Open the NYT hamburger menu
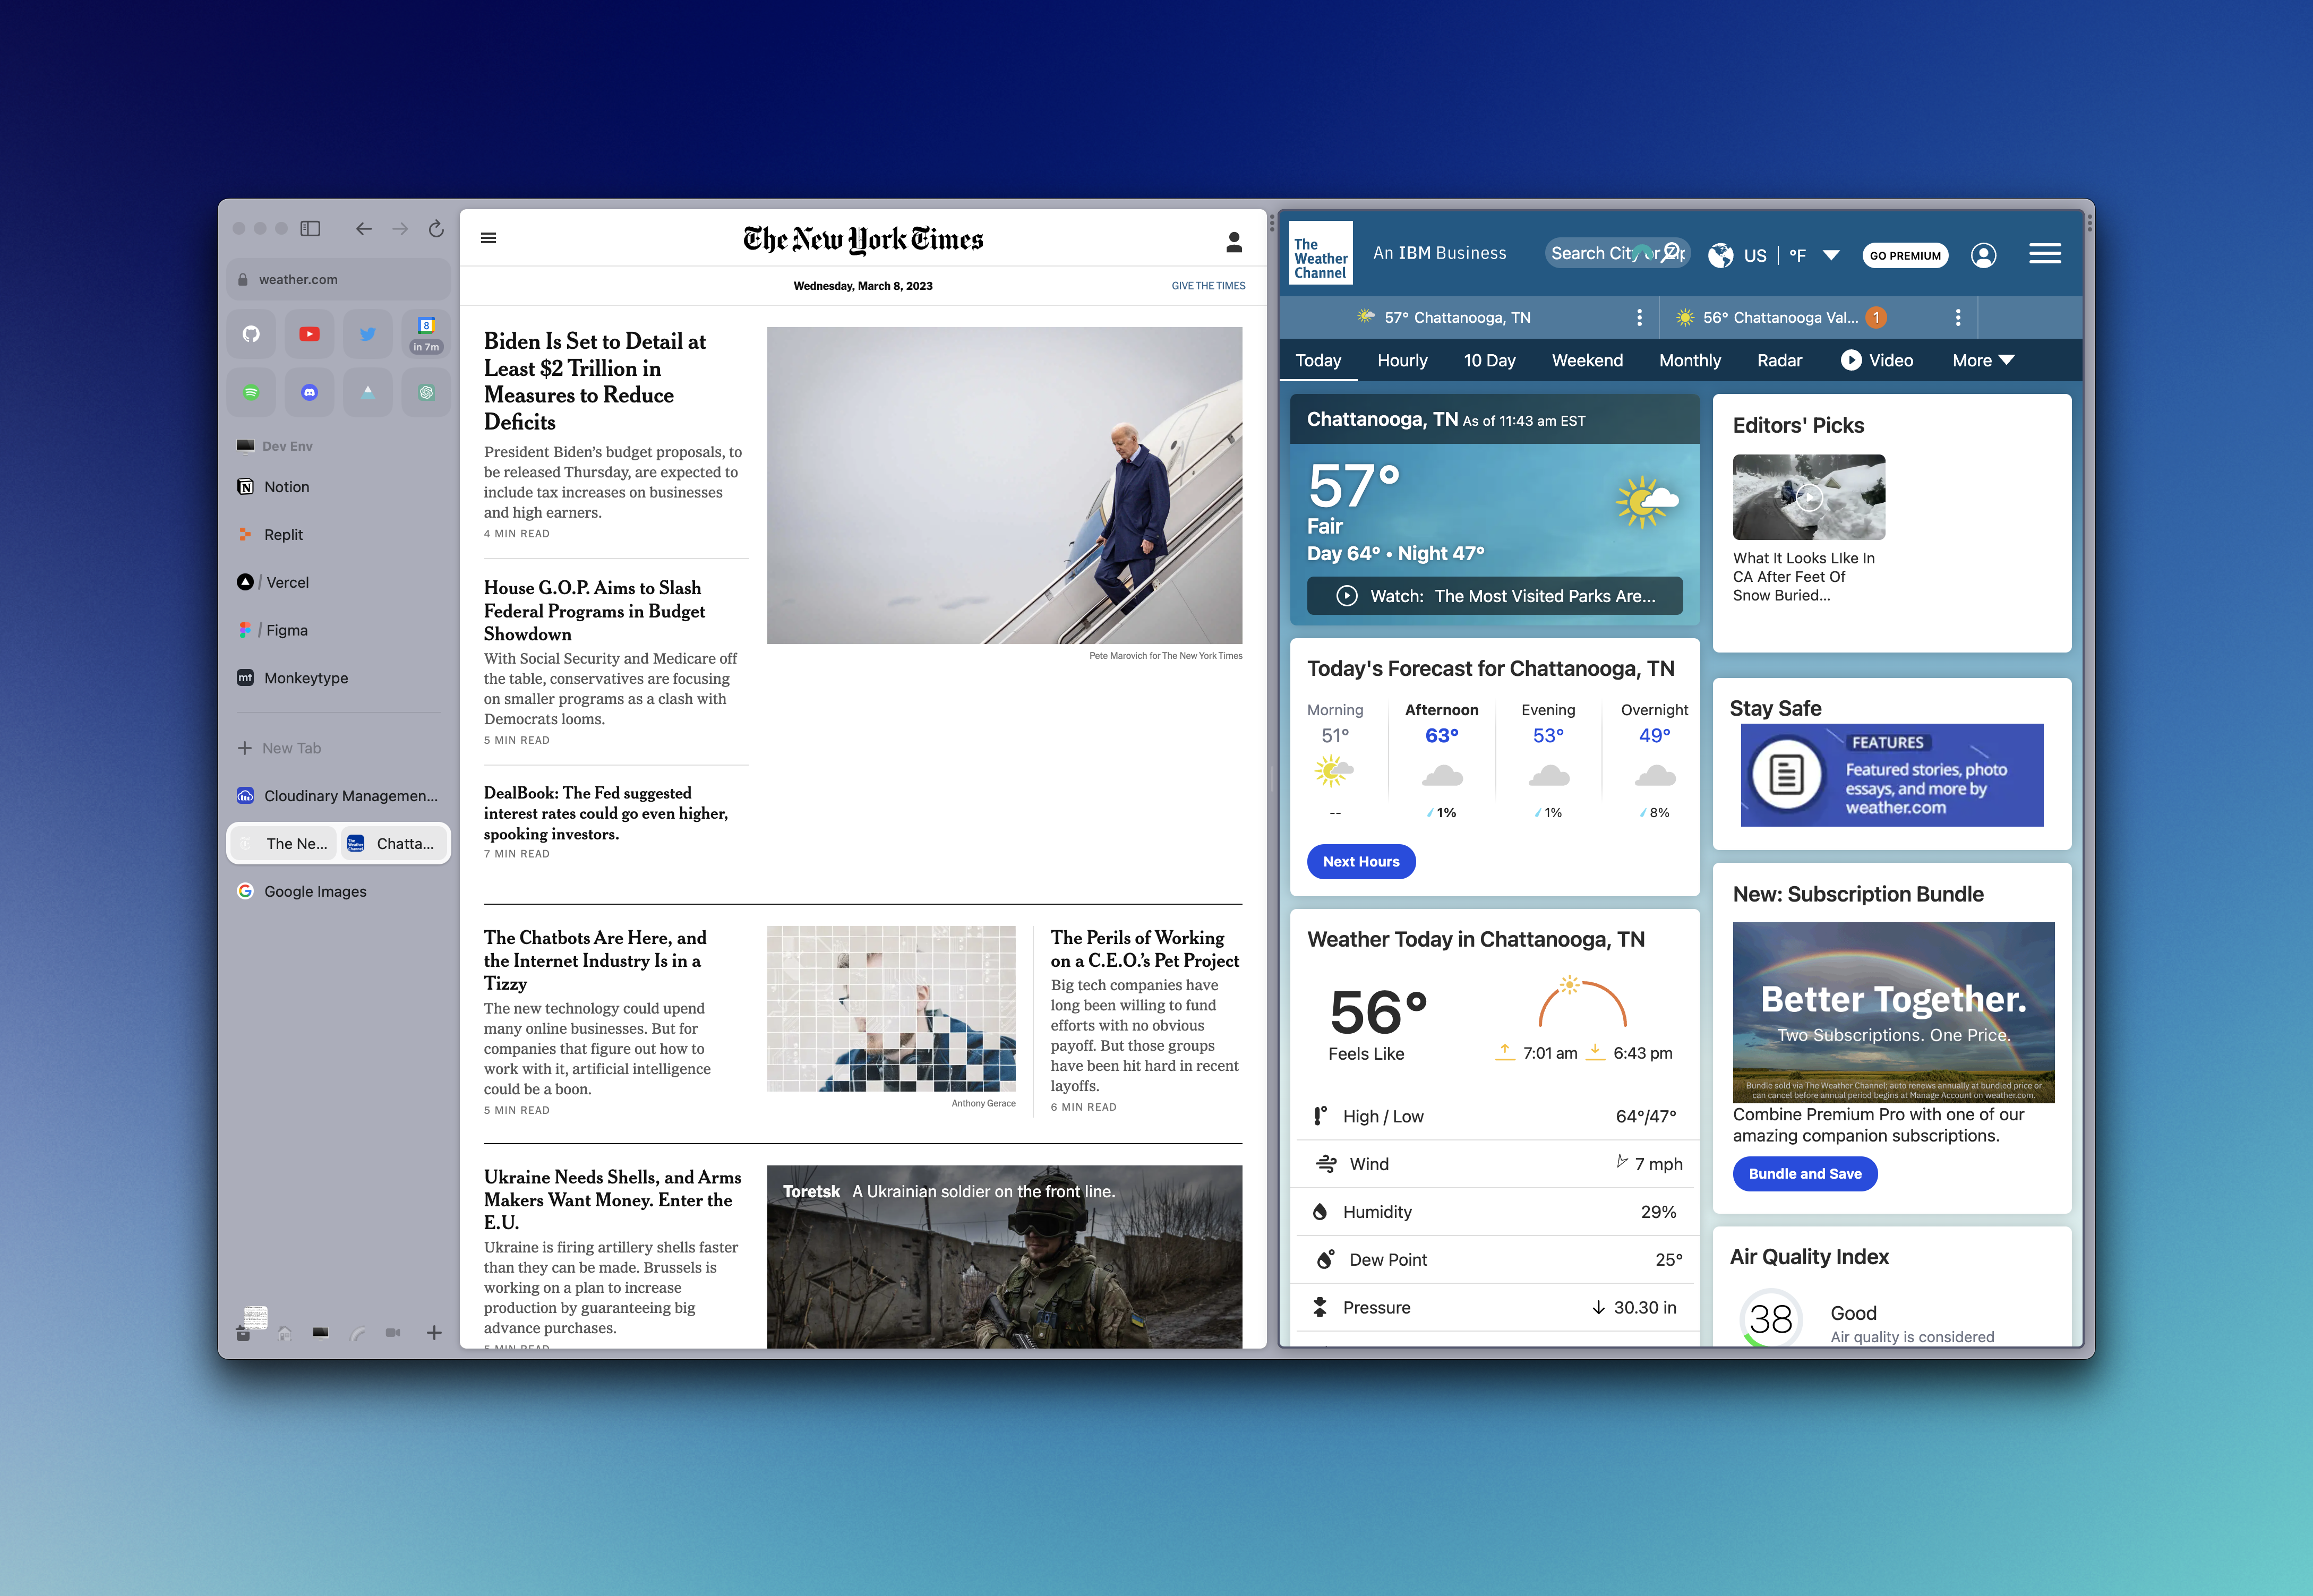The width and height of the screenshot is (2313, 1596). tap(489, 238)
